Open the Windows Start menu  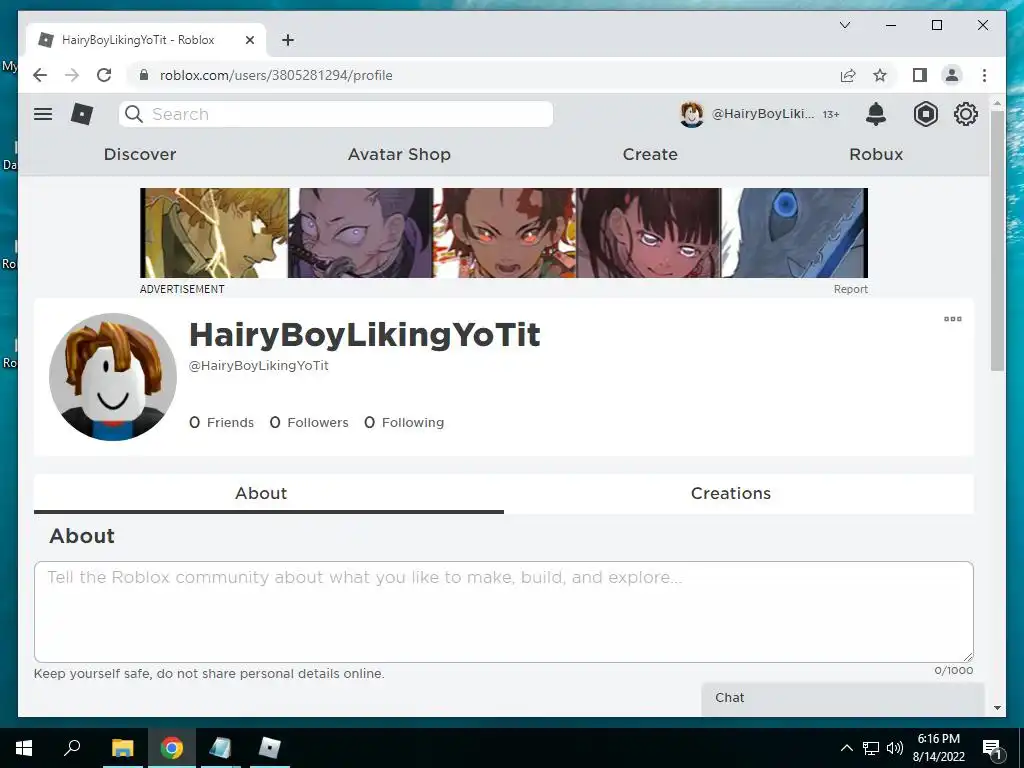coord(24,748)
